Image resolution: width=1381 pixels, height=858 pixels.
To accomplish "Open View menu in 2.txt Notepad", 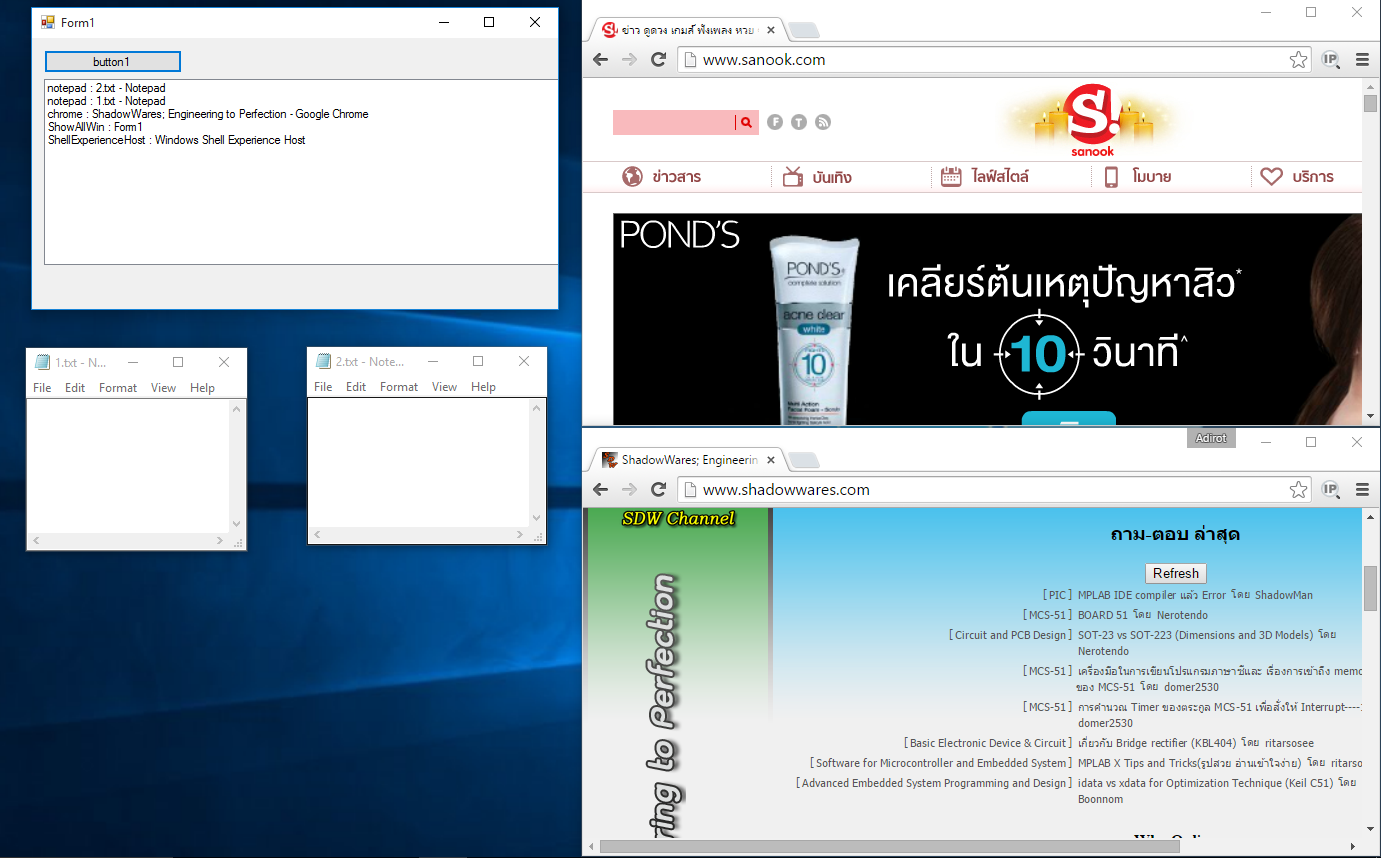I will [x=445, y=387].
